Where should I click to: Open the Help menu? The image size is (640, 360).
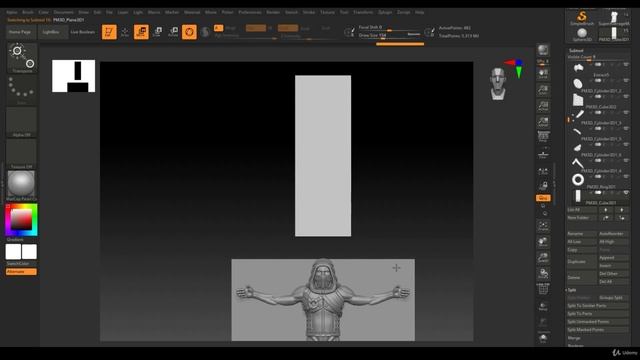tap(420, 12)
